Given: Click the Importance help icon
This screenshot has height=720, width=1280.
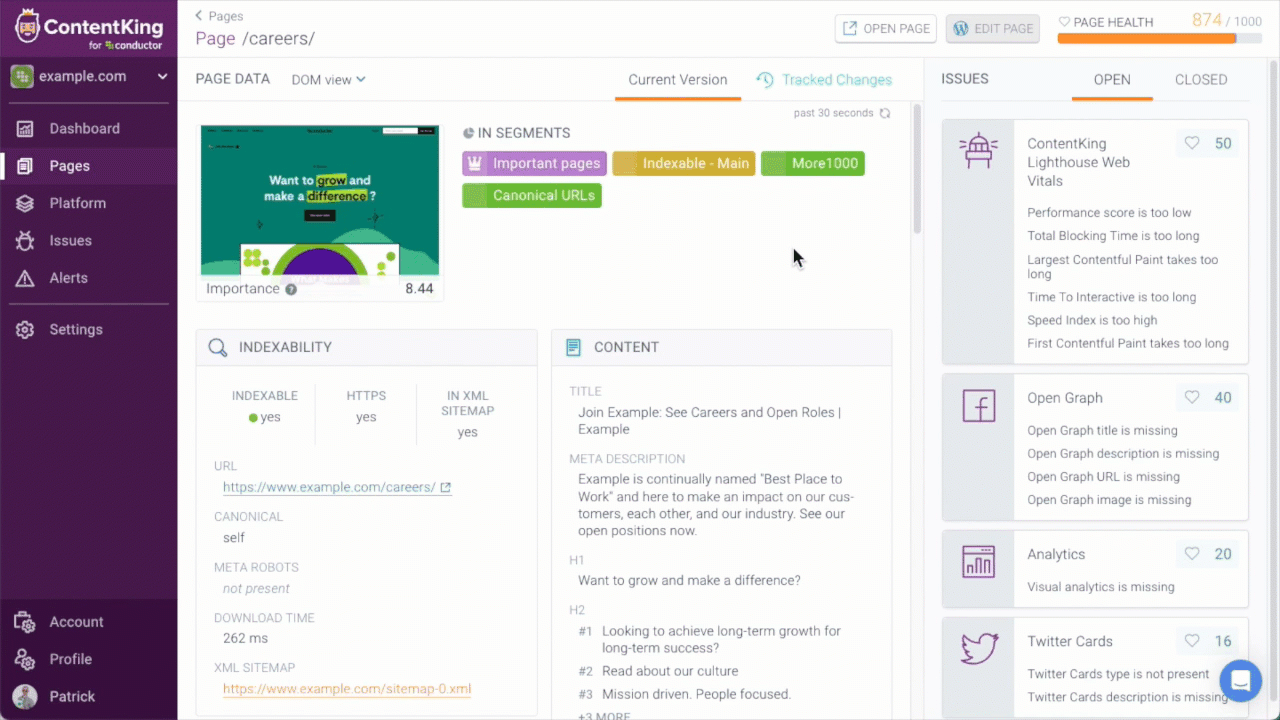Looking at the screenshot, I should click(x=291, y=289).
